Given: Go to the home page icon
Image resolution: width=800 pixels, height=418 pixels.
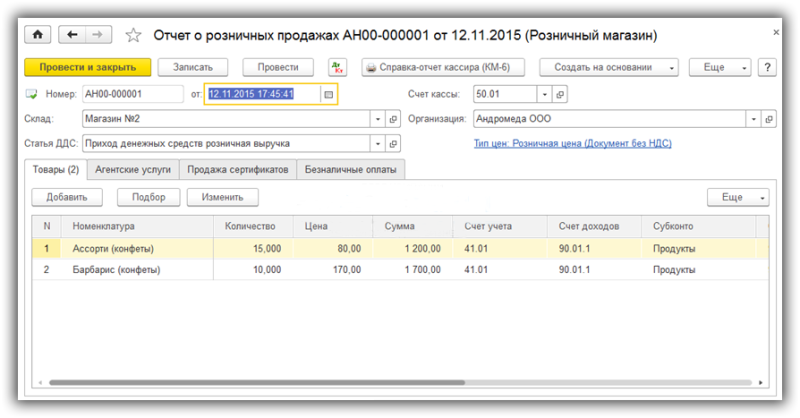Looking at the screenshot, I should [38, 35].
